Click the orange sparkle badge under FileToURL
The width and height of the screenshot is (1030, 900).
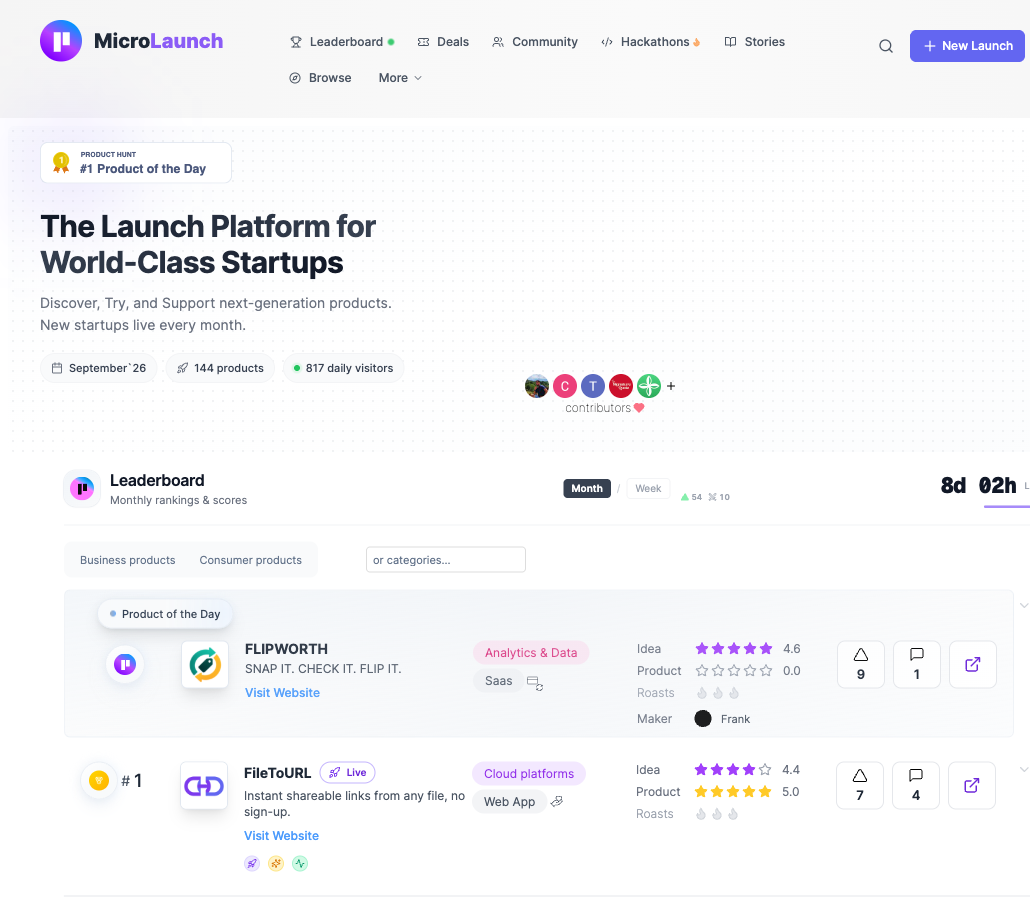click(x=276, y=863)
